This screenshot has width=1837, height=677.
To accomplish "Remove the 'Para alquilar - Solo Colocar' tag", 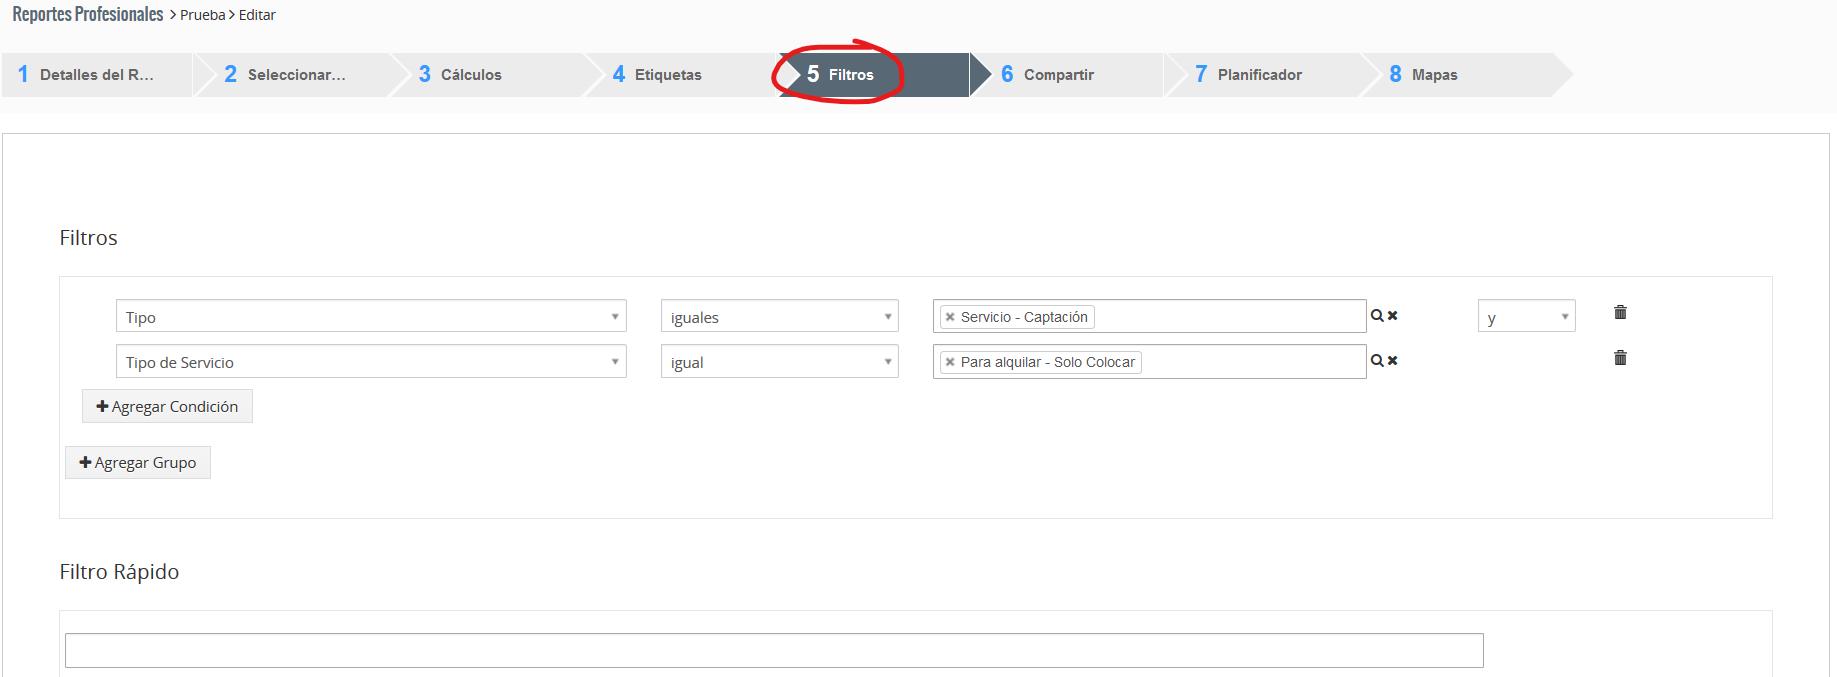I will [x=950, y=362].
